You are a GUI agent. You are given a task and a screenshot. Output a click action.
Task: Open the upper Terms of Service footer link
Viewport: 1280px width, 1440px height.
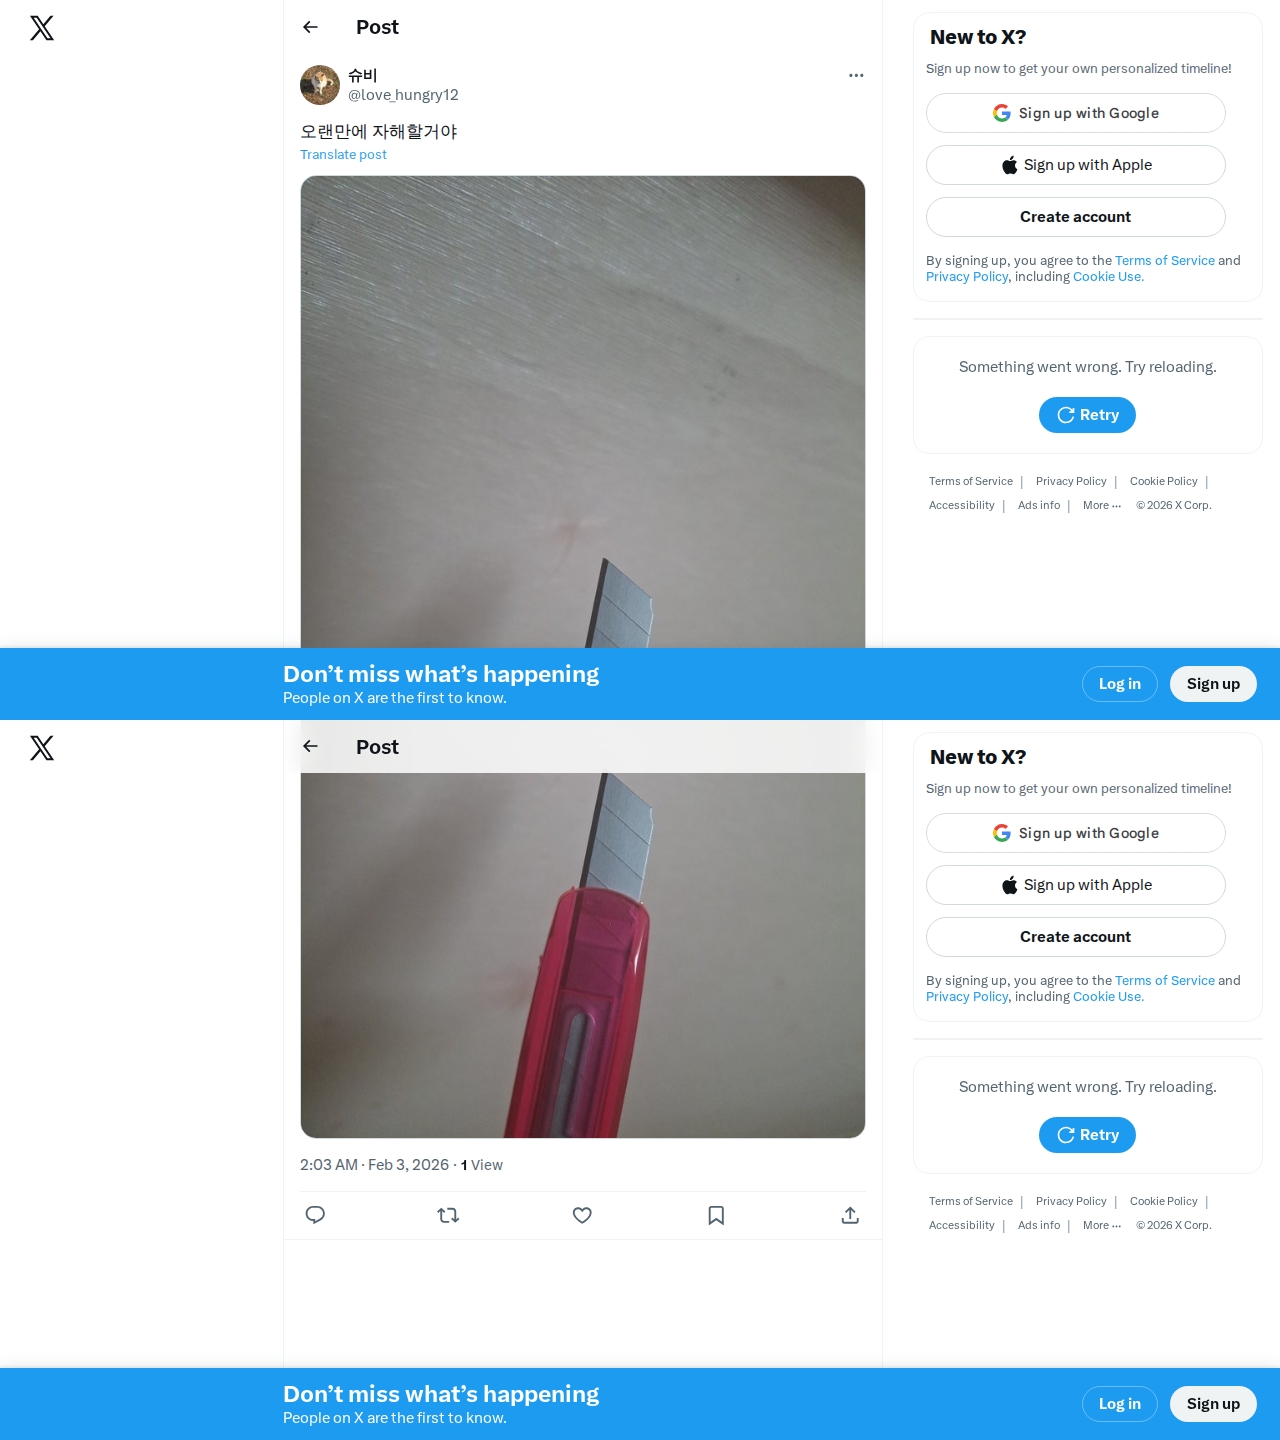[971, 481]
